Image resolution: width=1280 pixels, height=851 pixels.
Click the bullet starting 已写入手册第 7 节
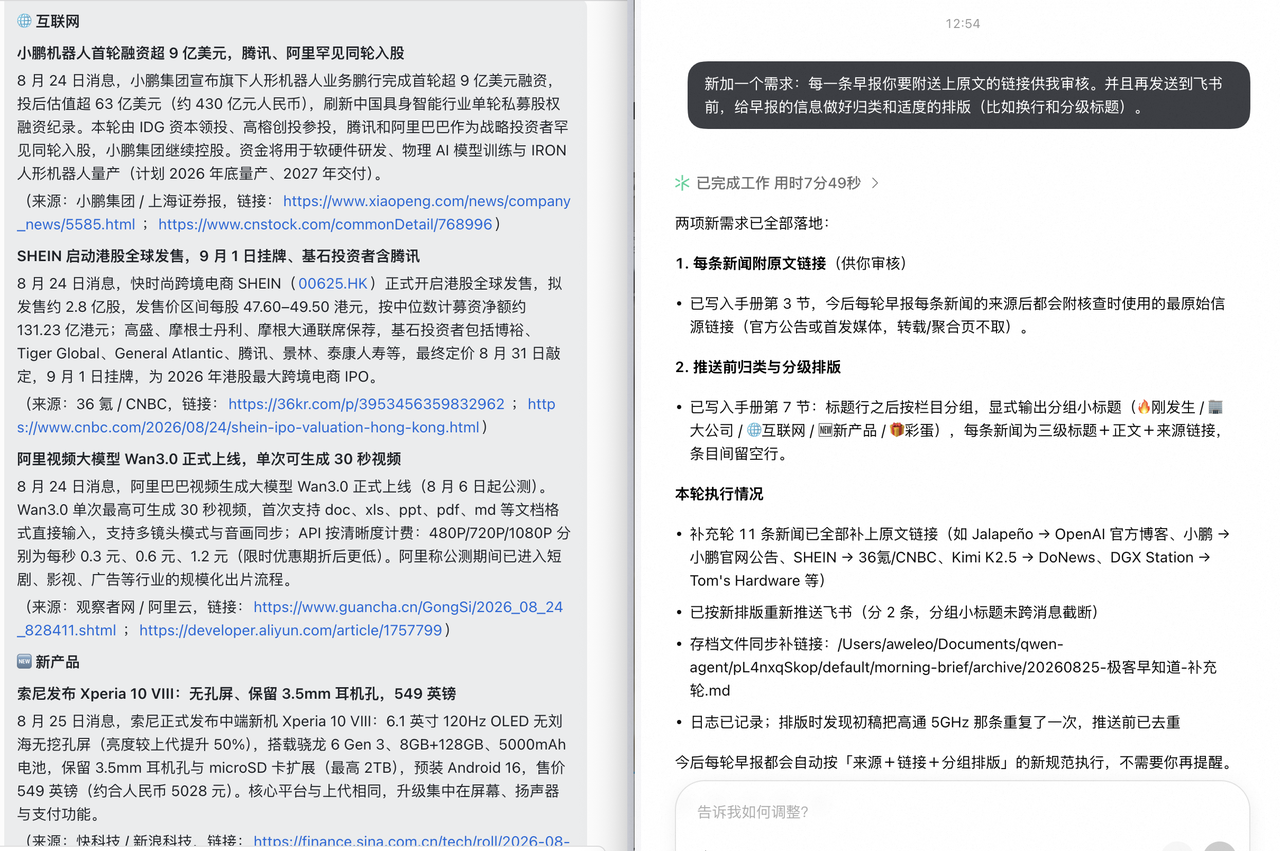pyautogui.click(x=957, y=430)
